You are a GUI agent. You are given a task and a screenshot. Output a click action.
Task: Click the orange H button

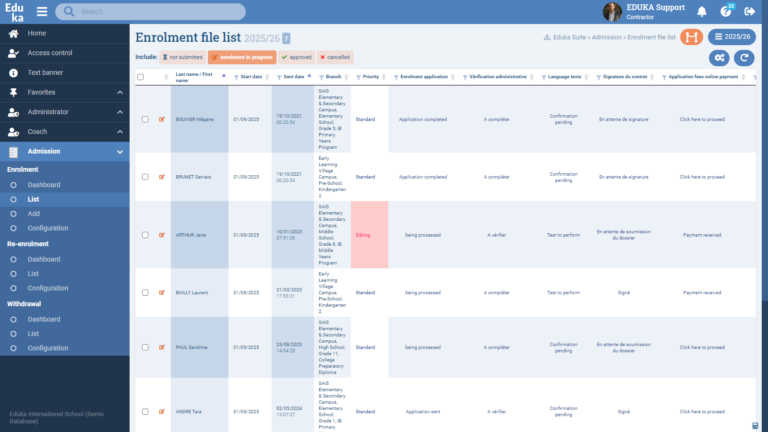(691, 37)
